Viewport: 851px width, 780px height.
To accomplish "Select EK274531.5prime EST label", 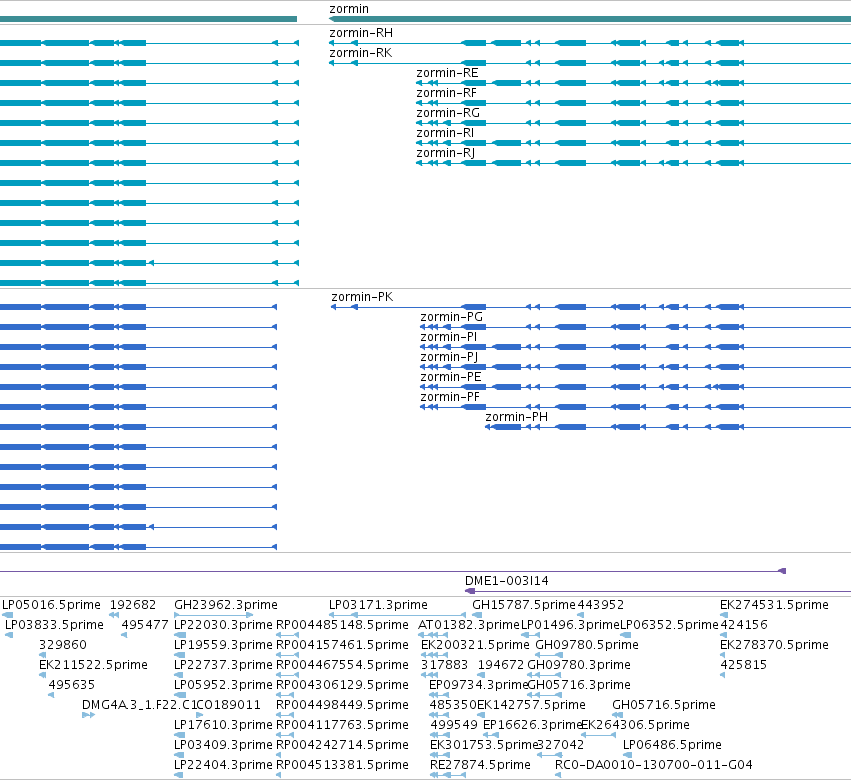I will (x=774, y=605).
